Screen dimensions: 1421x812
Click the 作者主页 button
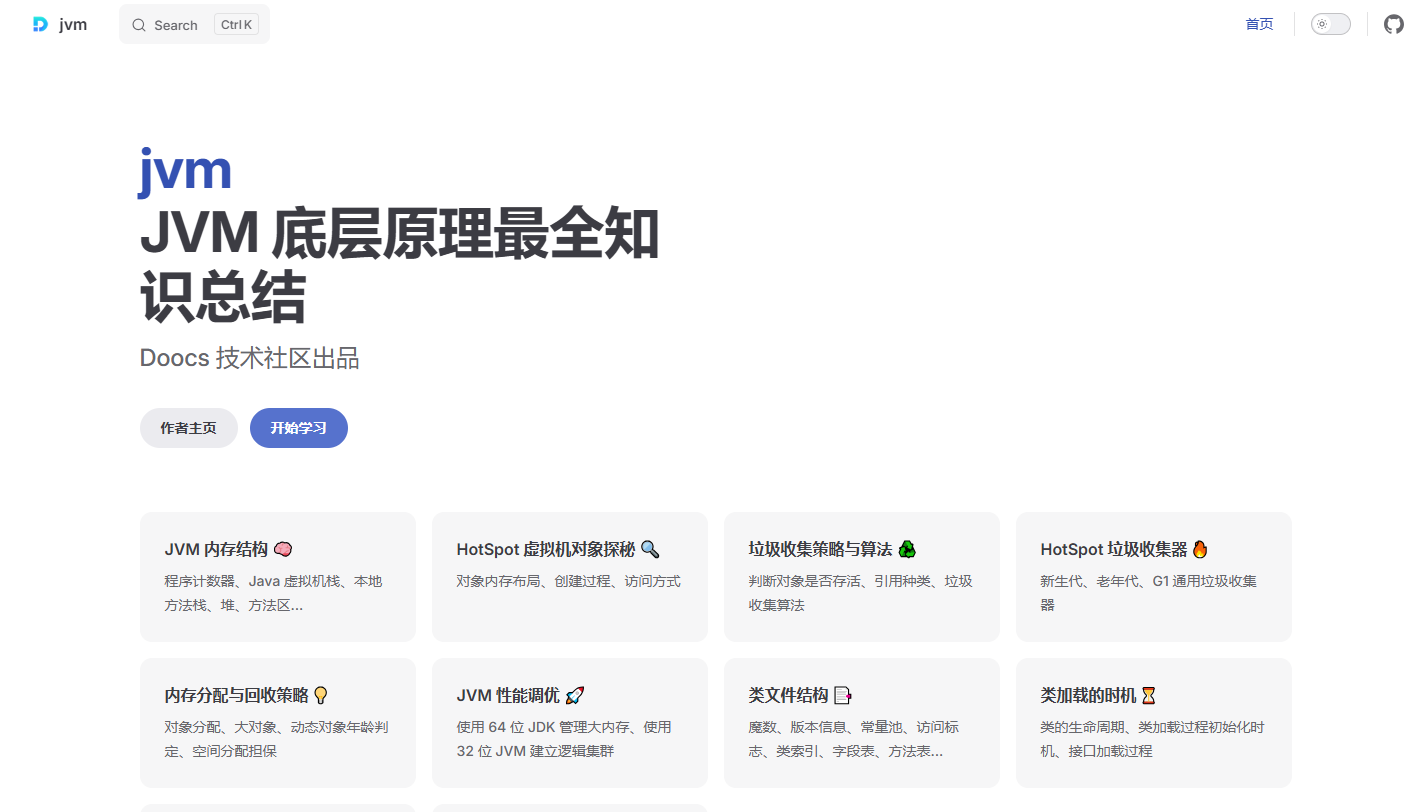(189, 428)
